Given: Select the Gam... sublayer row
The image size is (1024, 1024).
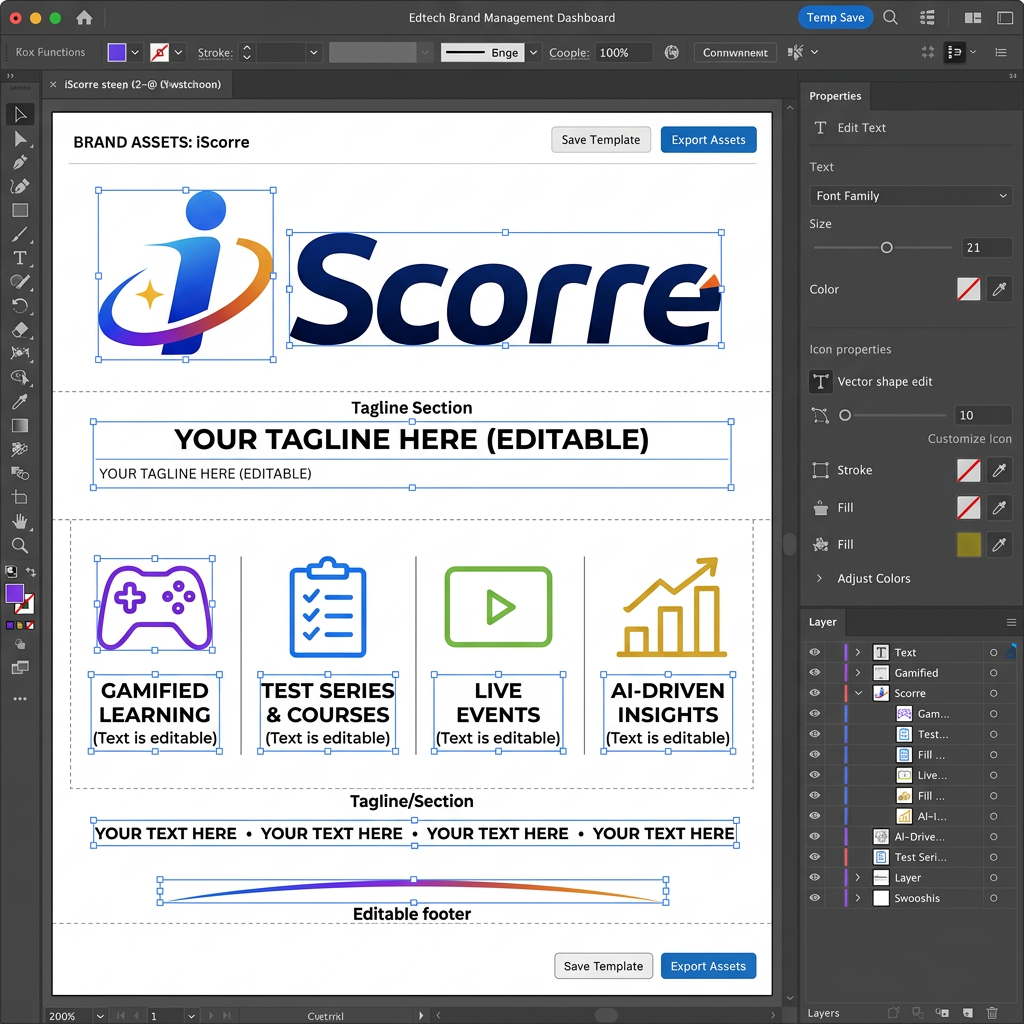Looking at the screenshot, I should point(910,714).
